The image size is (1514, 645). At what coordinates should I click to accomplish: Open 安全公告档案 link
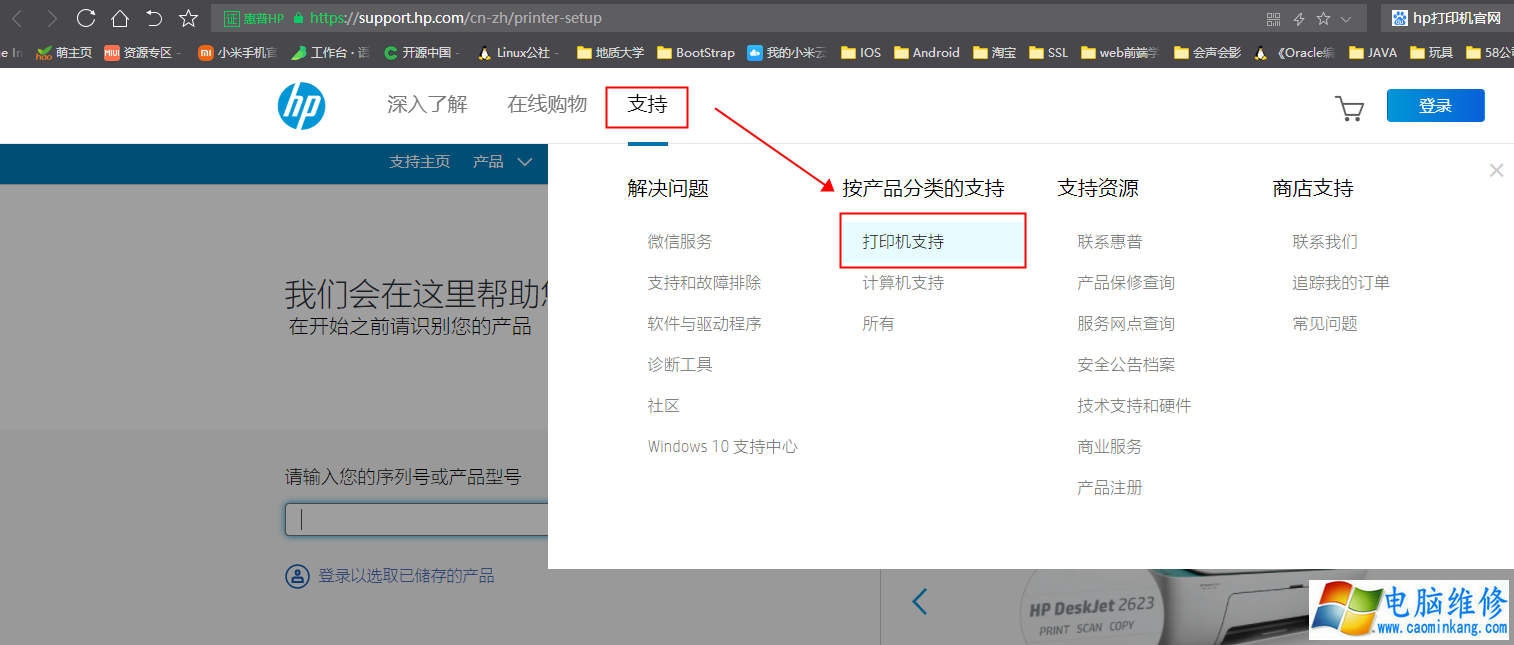coord(1126,365)
